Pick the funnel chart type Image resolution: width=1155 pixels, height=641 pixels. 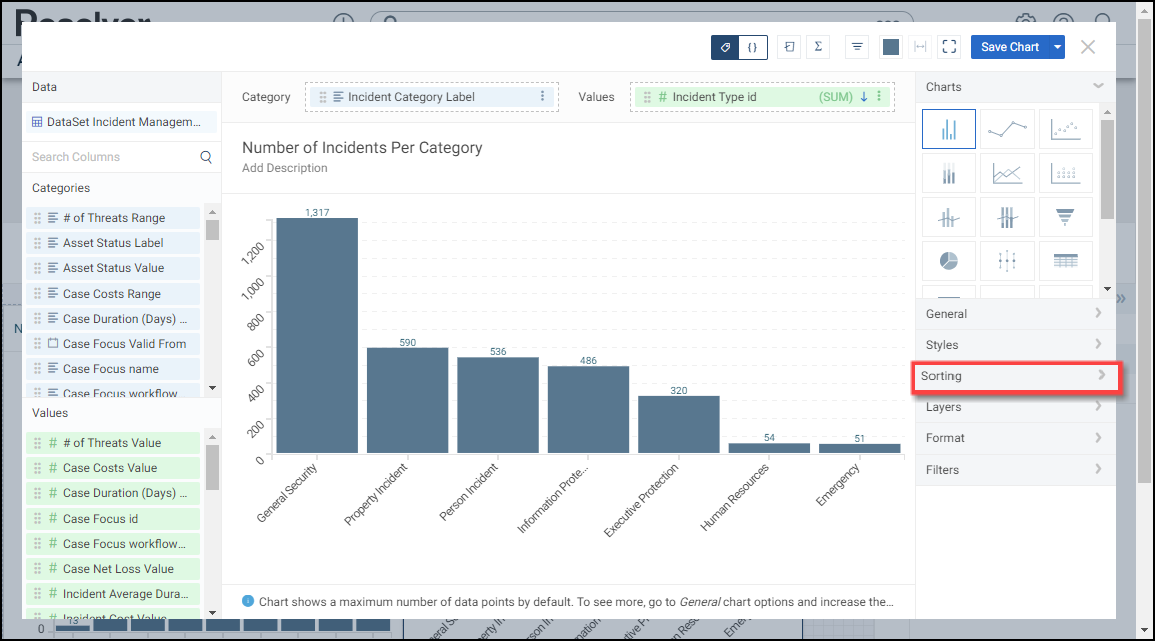(1065, 217)
